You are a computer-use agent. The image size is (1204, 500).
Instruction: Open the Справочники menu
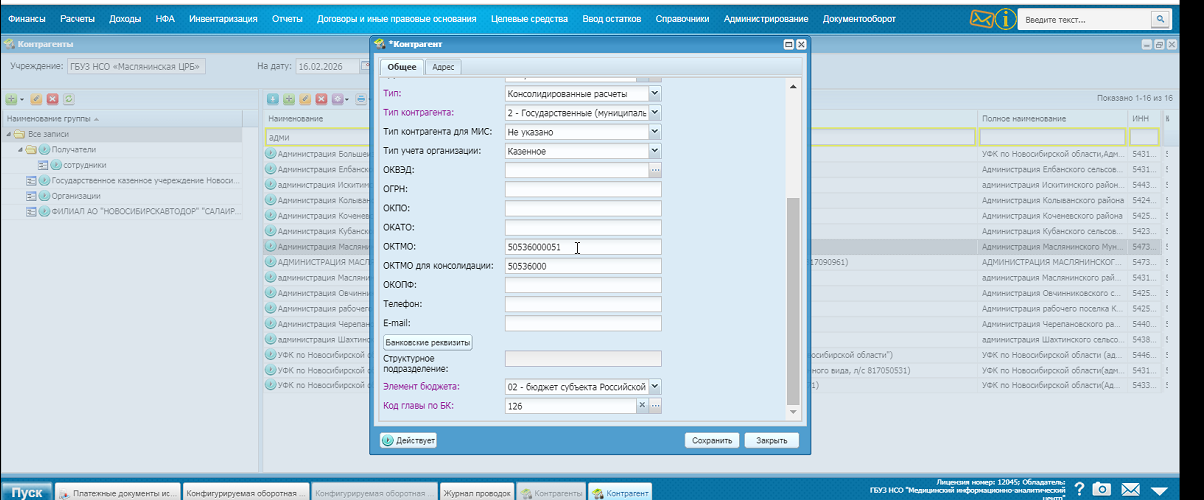click(x=683, y=19)
